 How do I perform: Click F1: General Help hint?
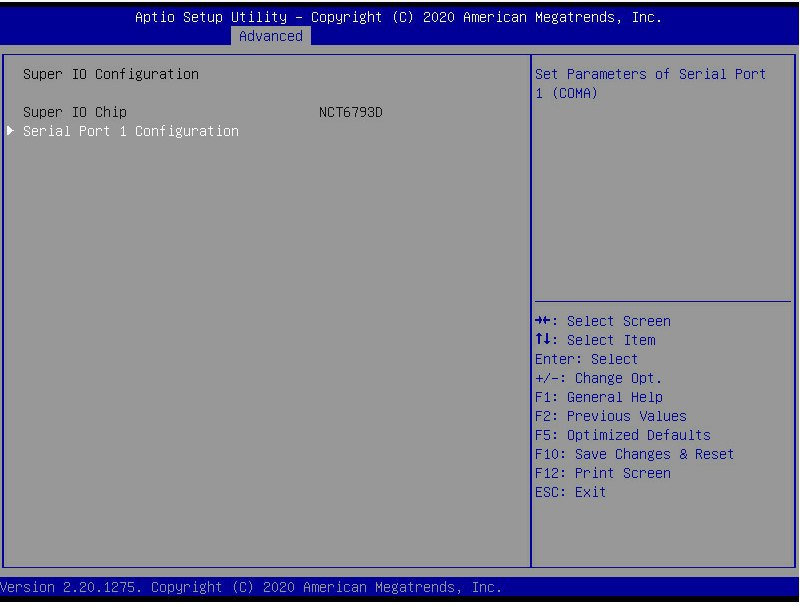(x=598, y=397)
